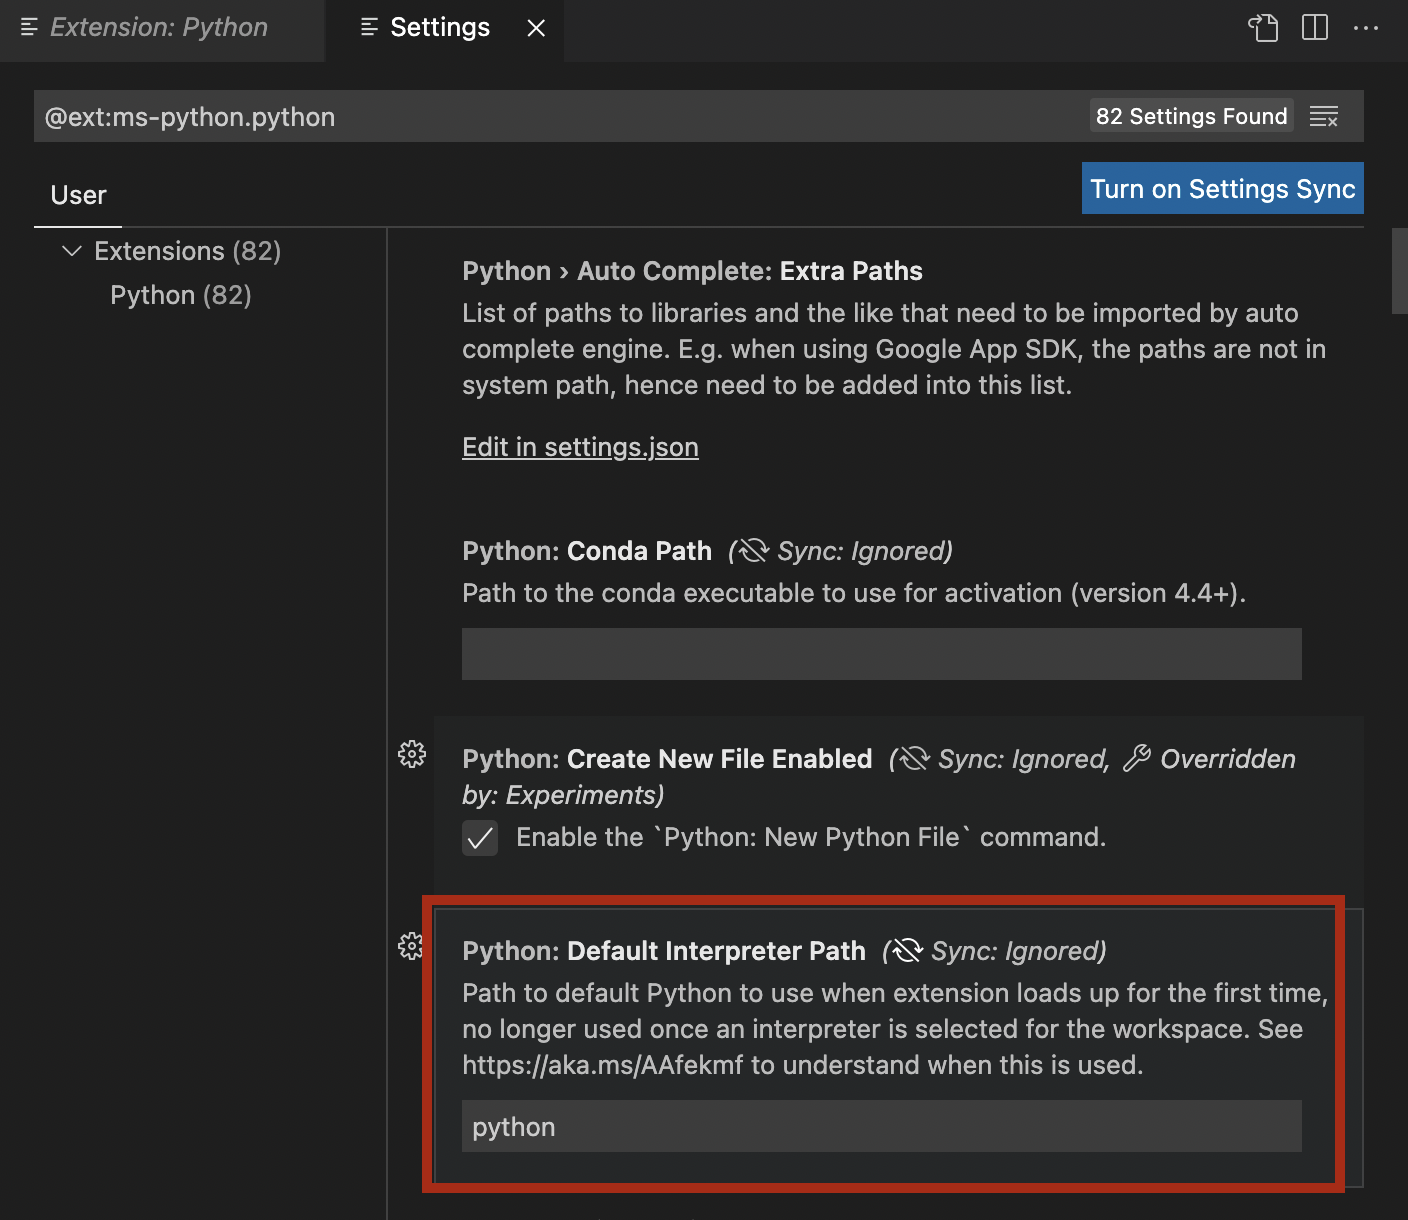
Task: Close the Settings tab
Action: coord(536,28)
